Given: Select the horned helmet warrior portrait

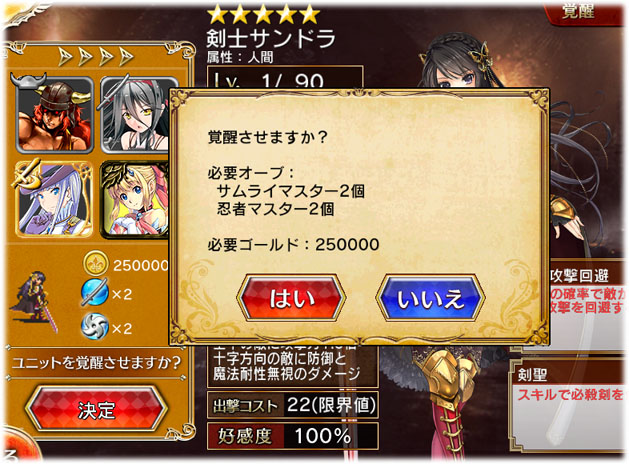Looking at the screenshot, I should (x=55, y=113).
